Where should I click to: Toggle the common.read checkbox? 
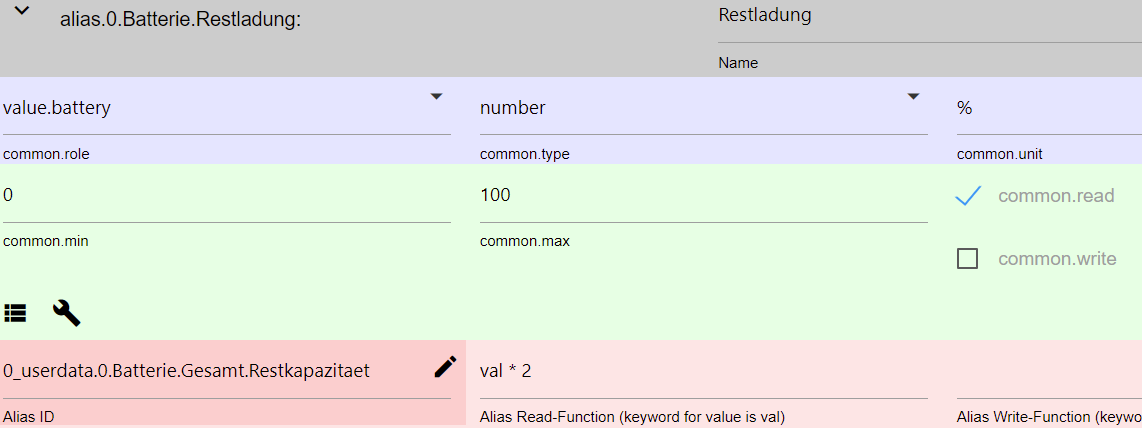(967, 196)
